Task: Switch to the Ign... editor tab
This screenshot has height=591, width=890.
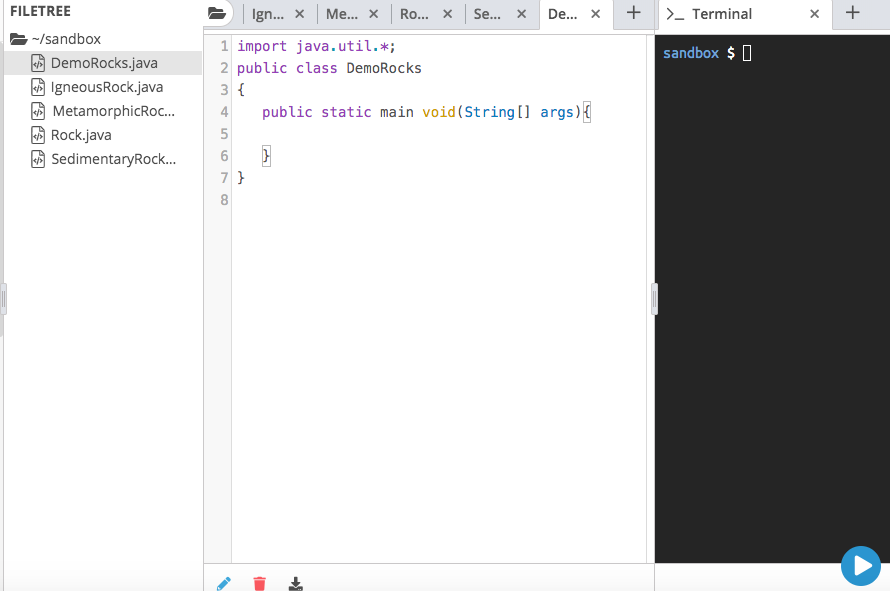Action: [x=268, y=14]
